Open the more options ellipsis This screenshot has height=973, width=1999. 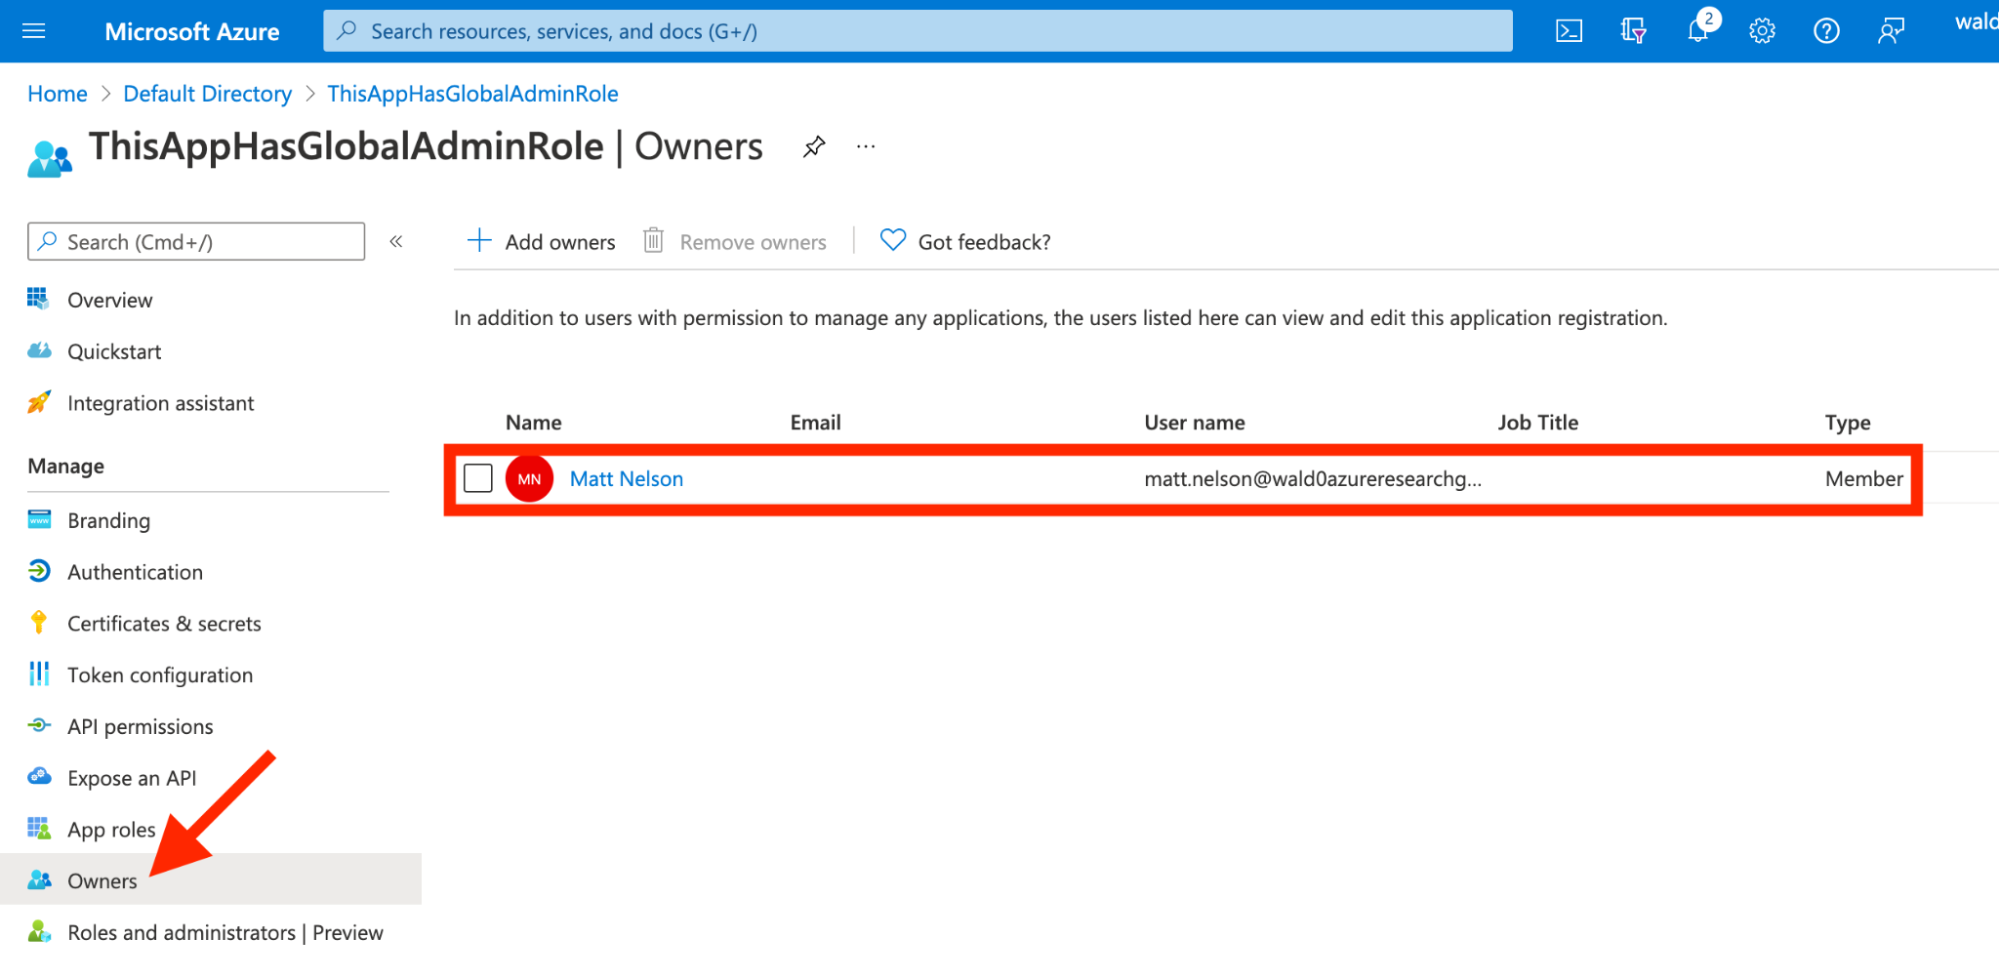tap(866, 147)
